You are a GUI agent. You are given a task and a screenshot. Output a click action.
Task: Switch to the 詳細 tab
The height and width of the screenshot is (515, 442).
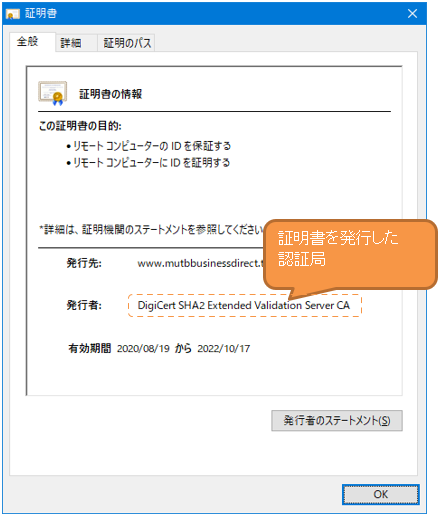pos(76,43)
